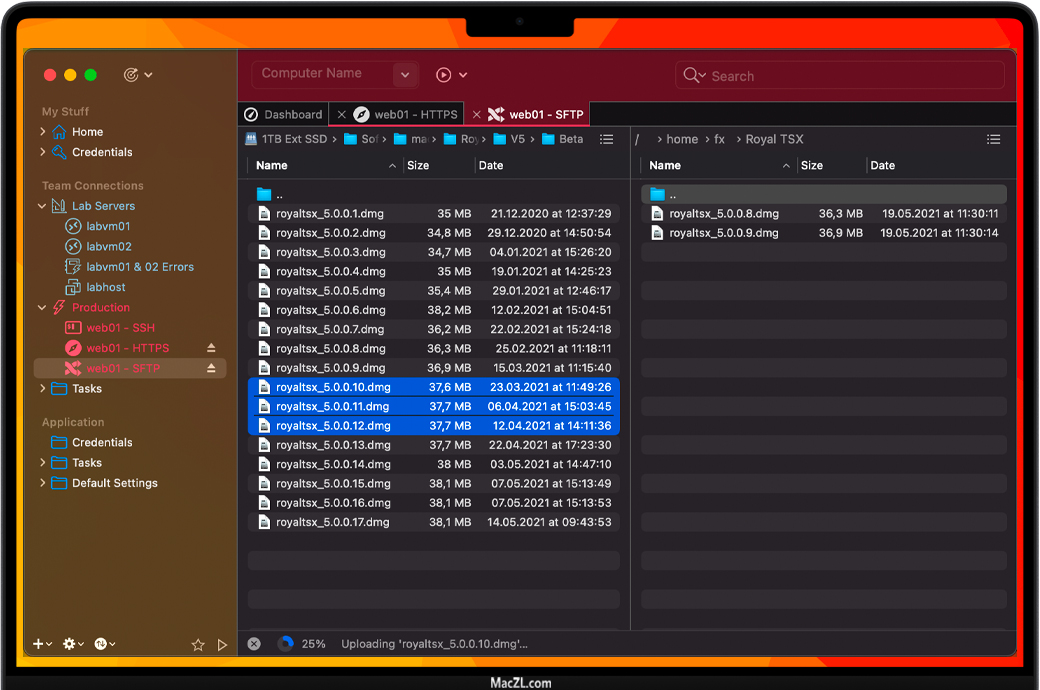Click the plus add button in sidebar footer
1040x690 pixels.
(41, 644)
